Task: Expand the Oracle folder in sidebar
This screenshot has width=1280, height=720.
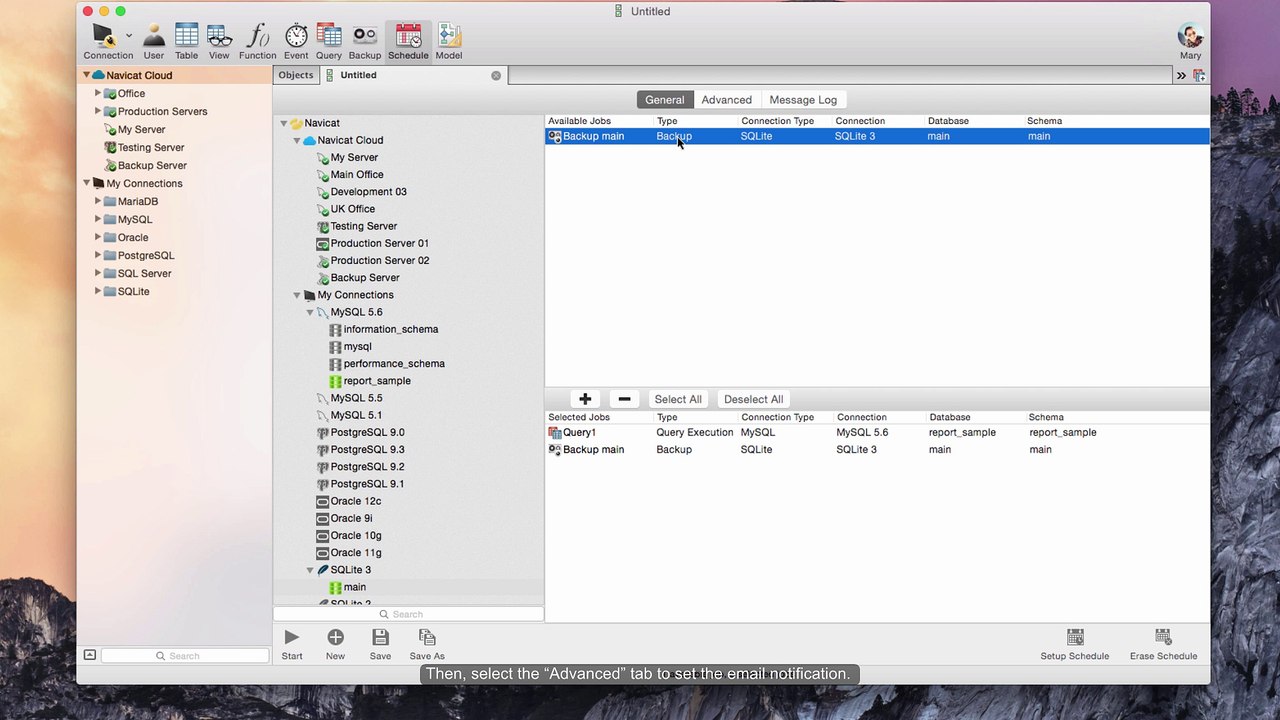Action: pyautogui.click(x=98, y=237)
